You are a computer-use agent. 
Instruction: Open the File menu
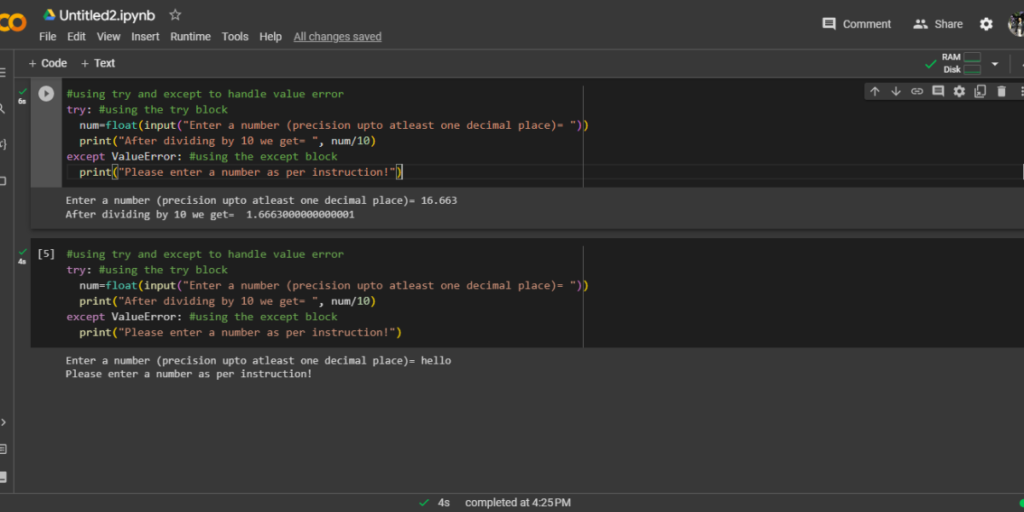(x=48, y=37)
